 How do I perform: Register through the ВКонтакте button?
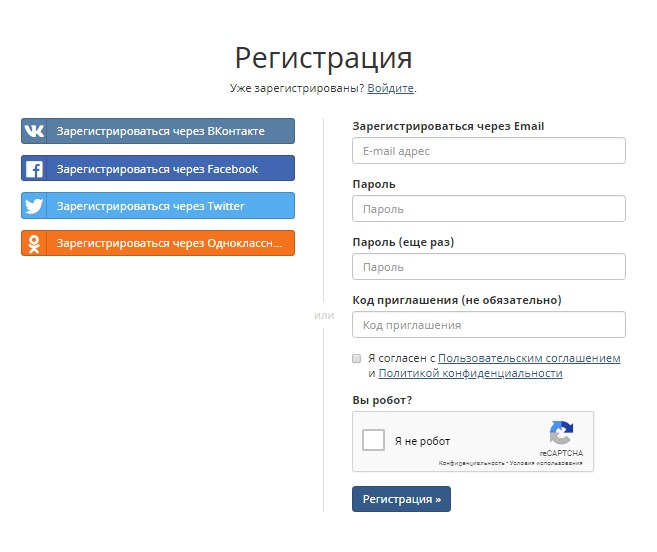[158, 131]
